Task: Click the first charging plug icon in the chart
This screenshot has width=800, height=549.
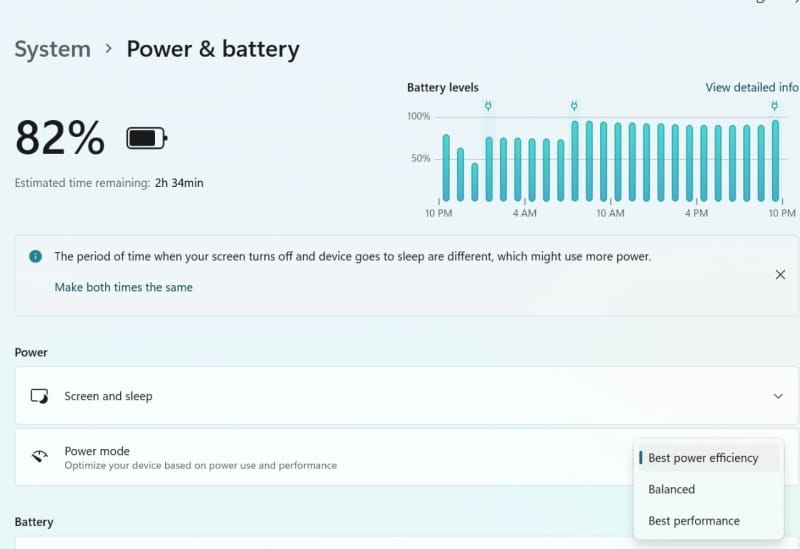Action: click(x=488, y=106)
